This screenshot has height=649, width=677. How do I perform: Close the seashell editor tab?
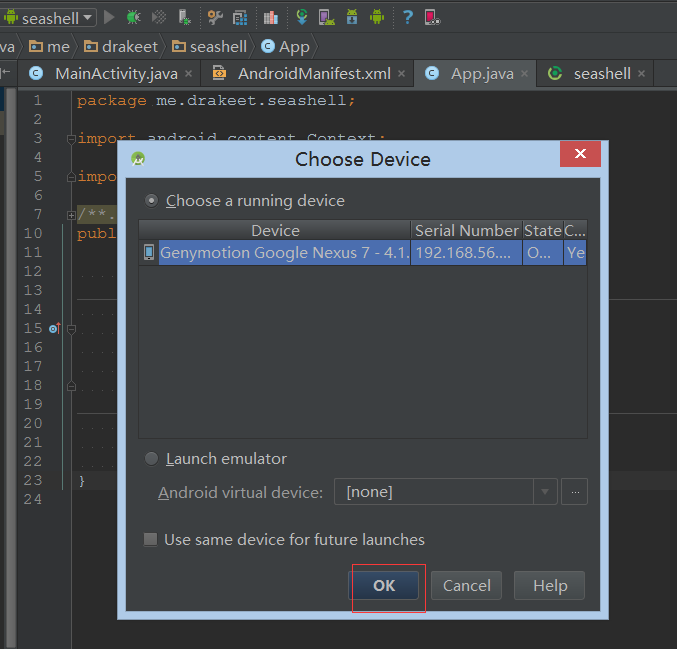point(642,73)
